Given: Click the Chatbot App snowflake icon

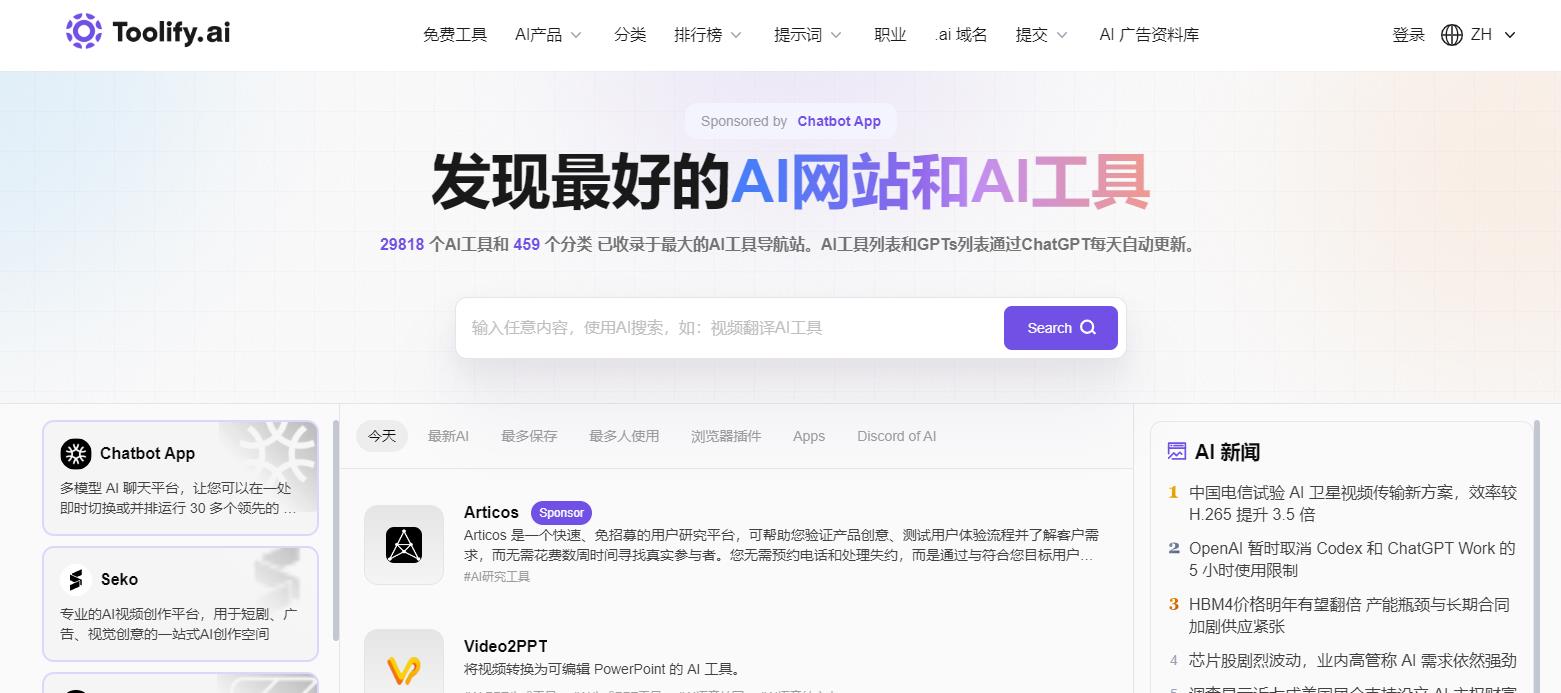Looking at the screenshot, I should click(75, 453).
